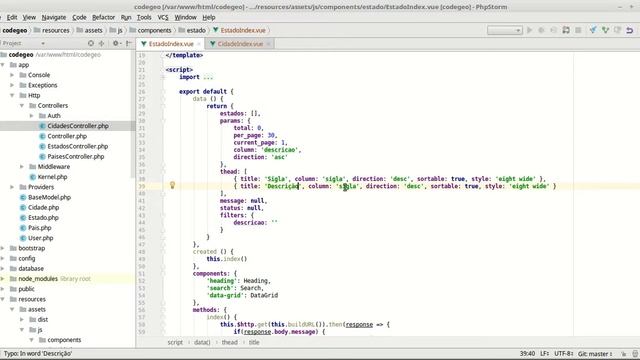Click assets in the navigation breadcrumb
The height and width of the screenshot is (360, 640).
coord(89,30)
